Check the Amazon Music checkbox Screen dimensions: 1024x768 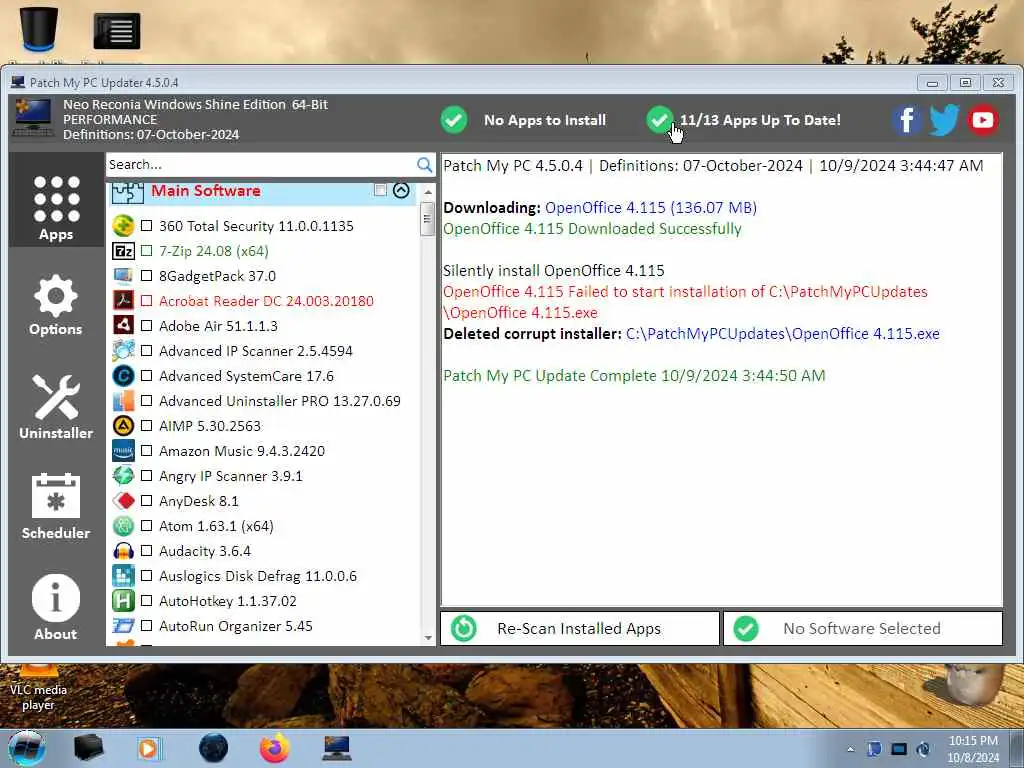coord(147,451)
